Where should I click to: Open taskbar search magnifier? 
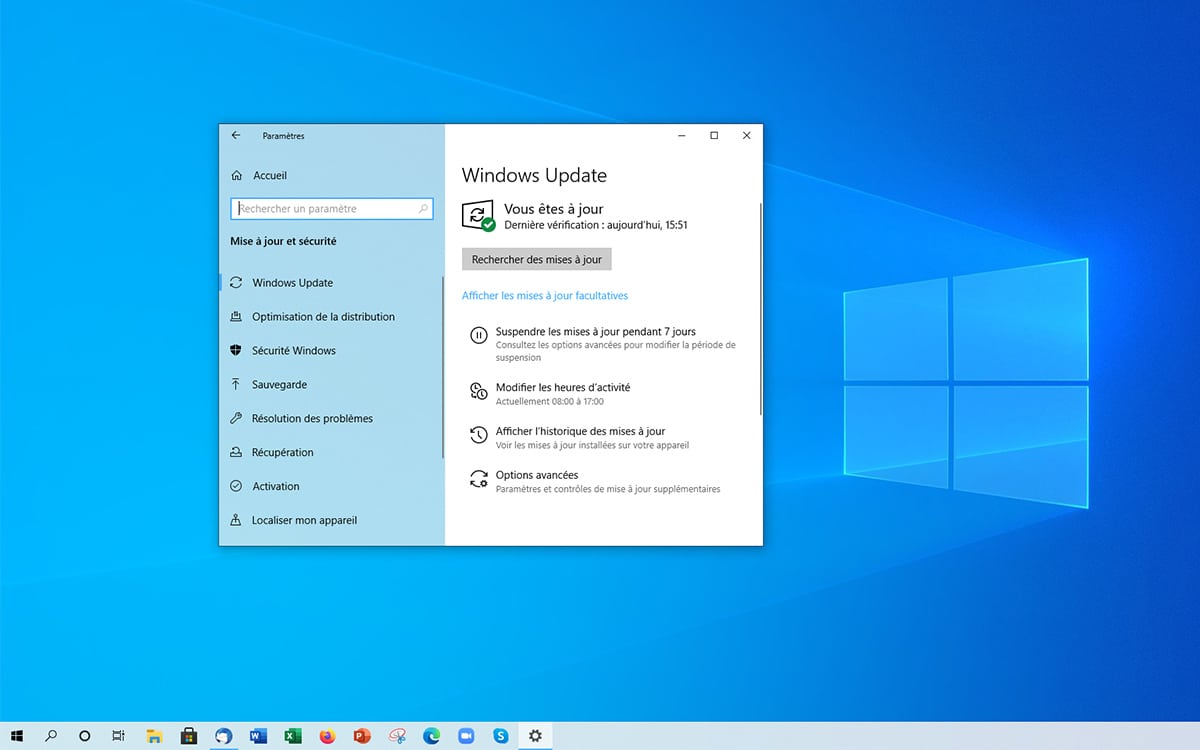pyautogui.click(x=52, y=736)
